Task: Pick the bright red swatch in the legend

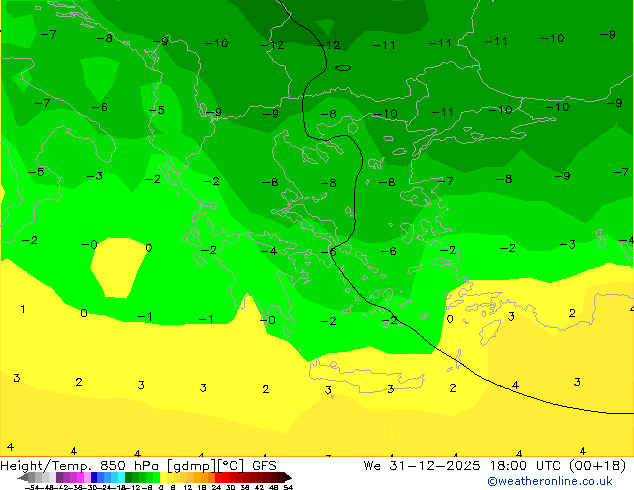Action: click(x=218, y=478)
